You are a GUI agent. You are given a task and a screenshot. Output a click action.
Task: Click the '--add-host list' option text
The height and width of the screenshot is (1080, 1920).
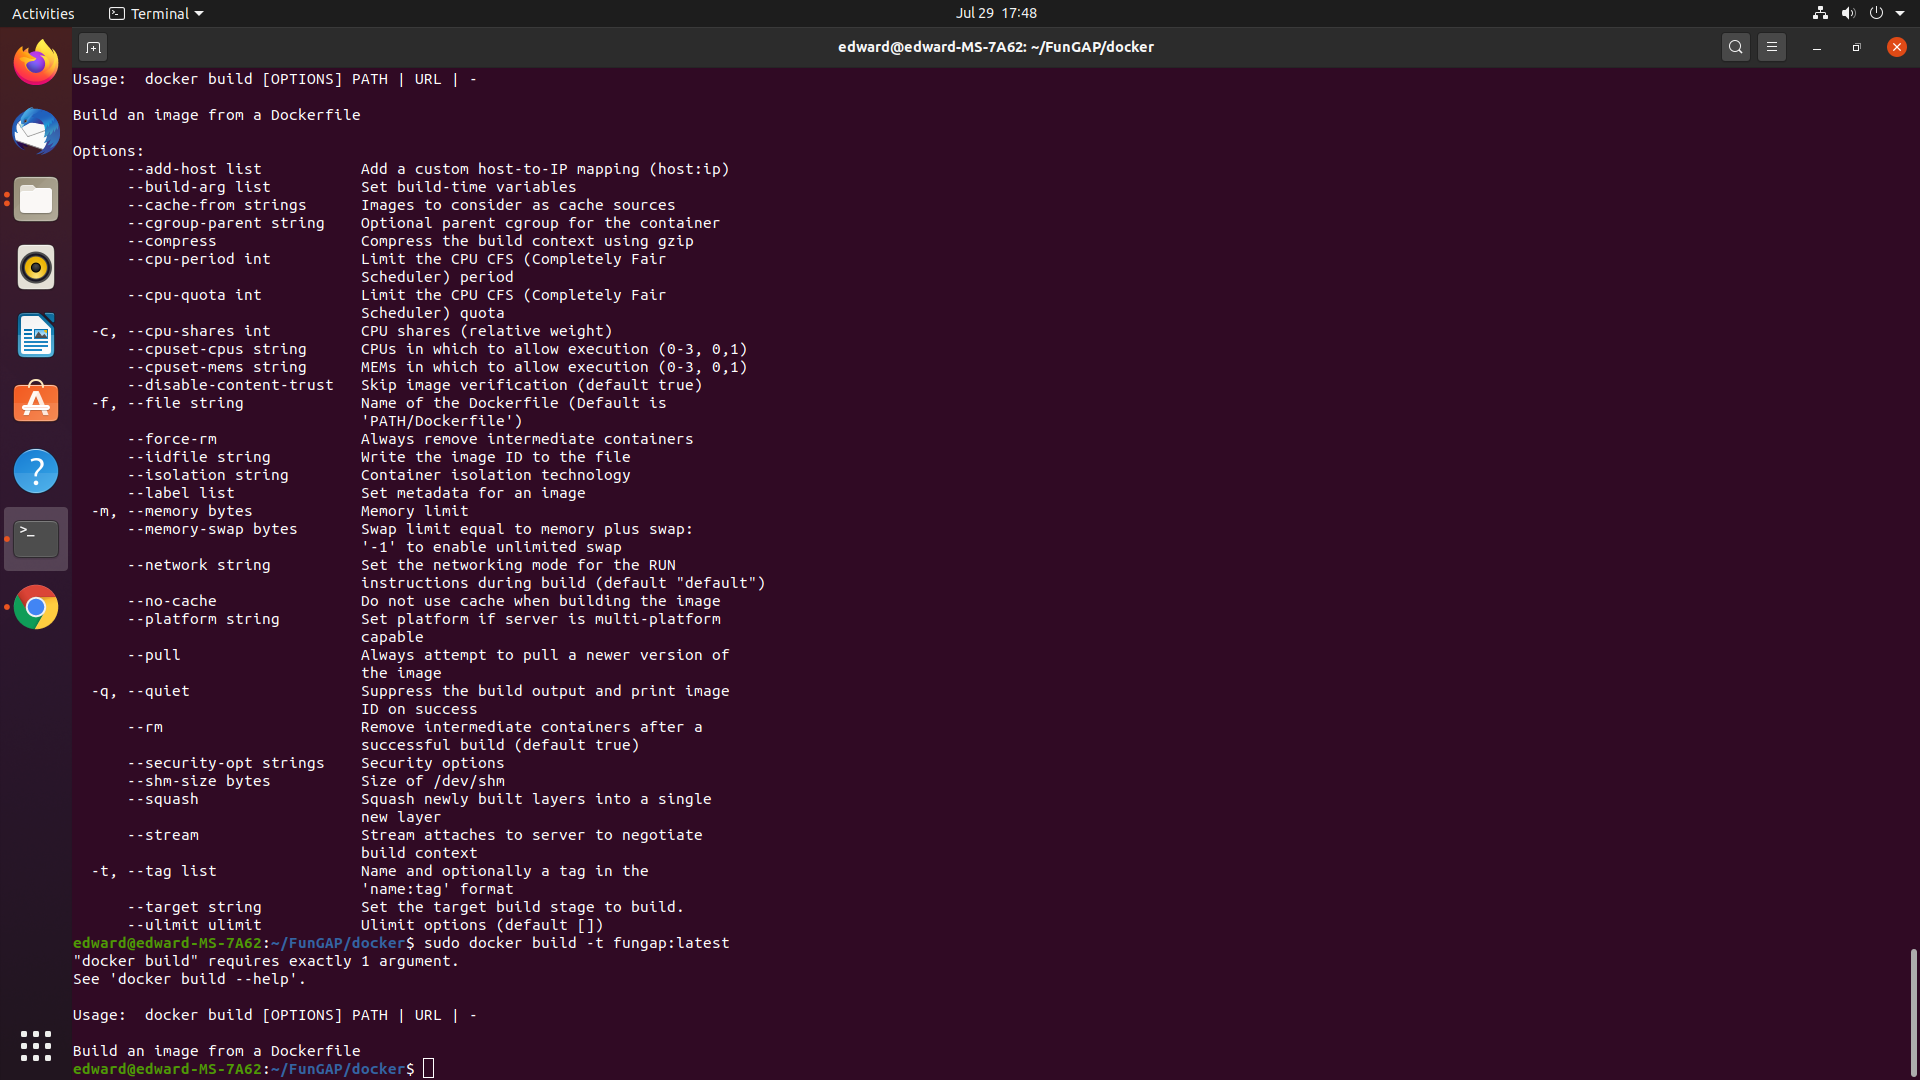(194, 169)
